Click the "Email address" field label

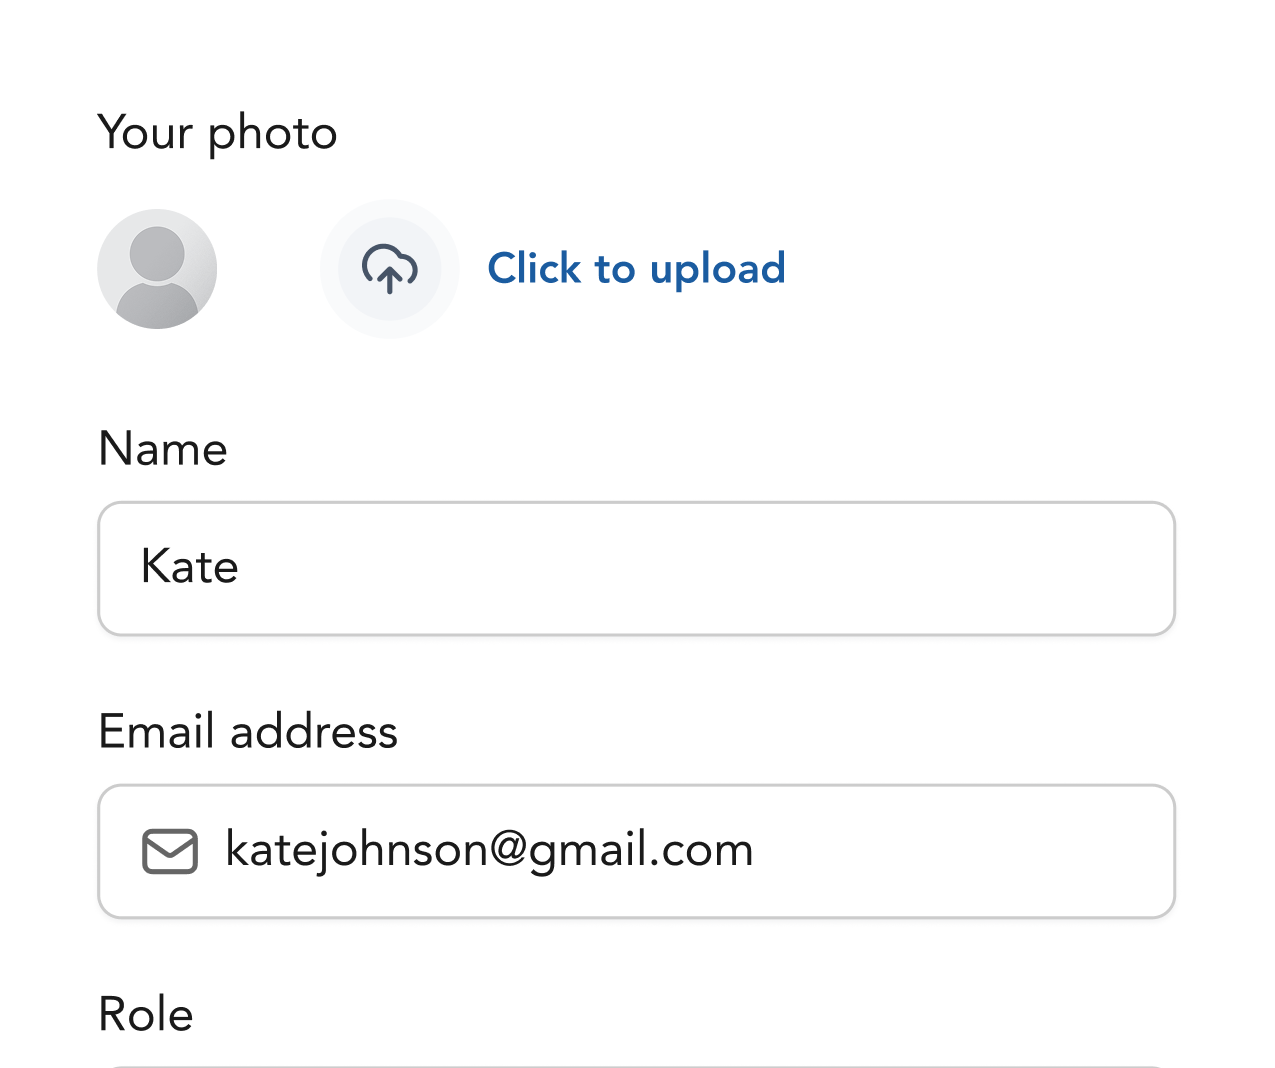tap(248, 731)
